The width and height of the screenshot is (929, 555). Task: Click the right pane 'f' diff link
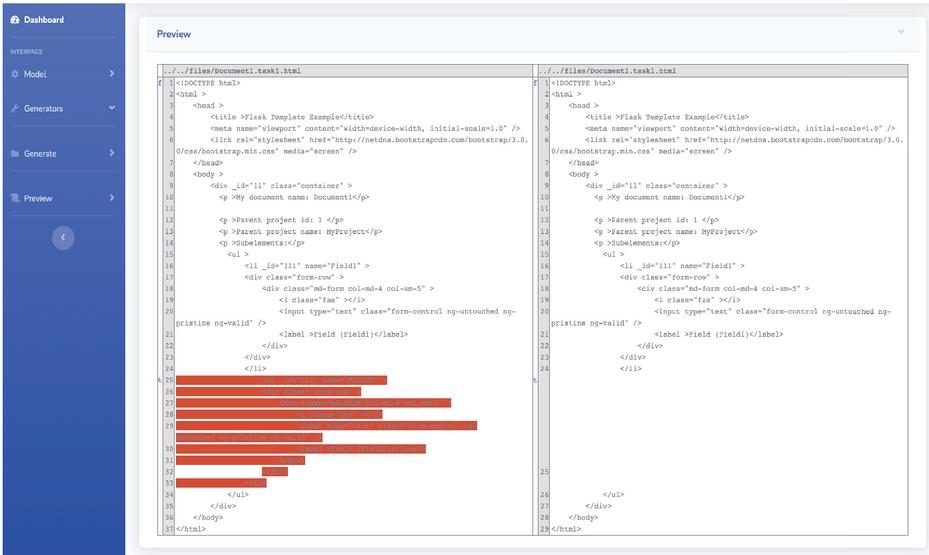(x=537, y=83)
